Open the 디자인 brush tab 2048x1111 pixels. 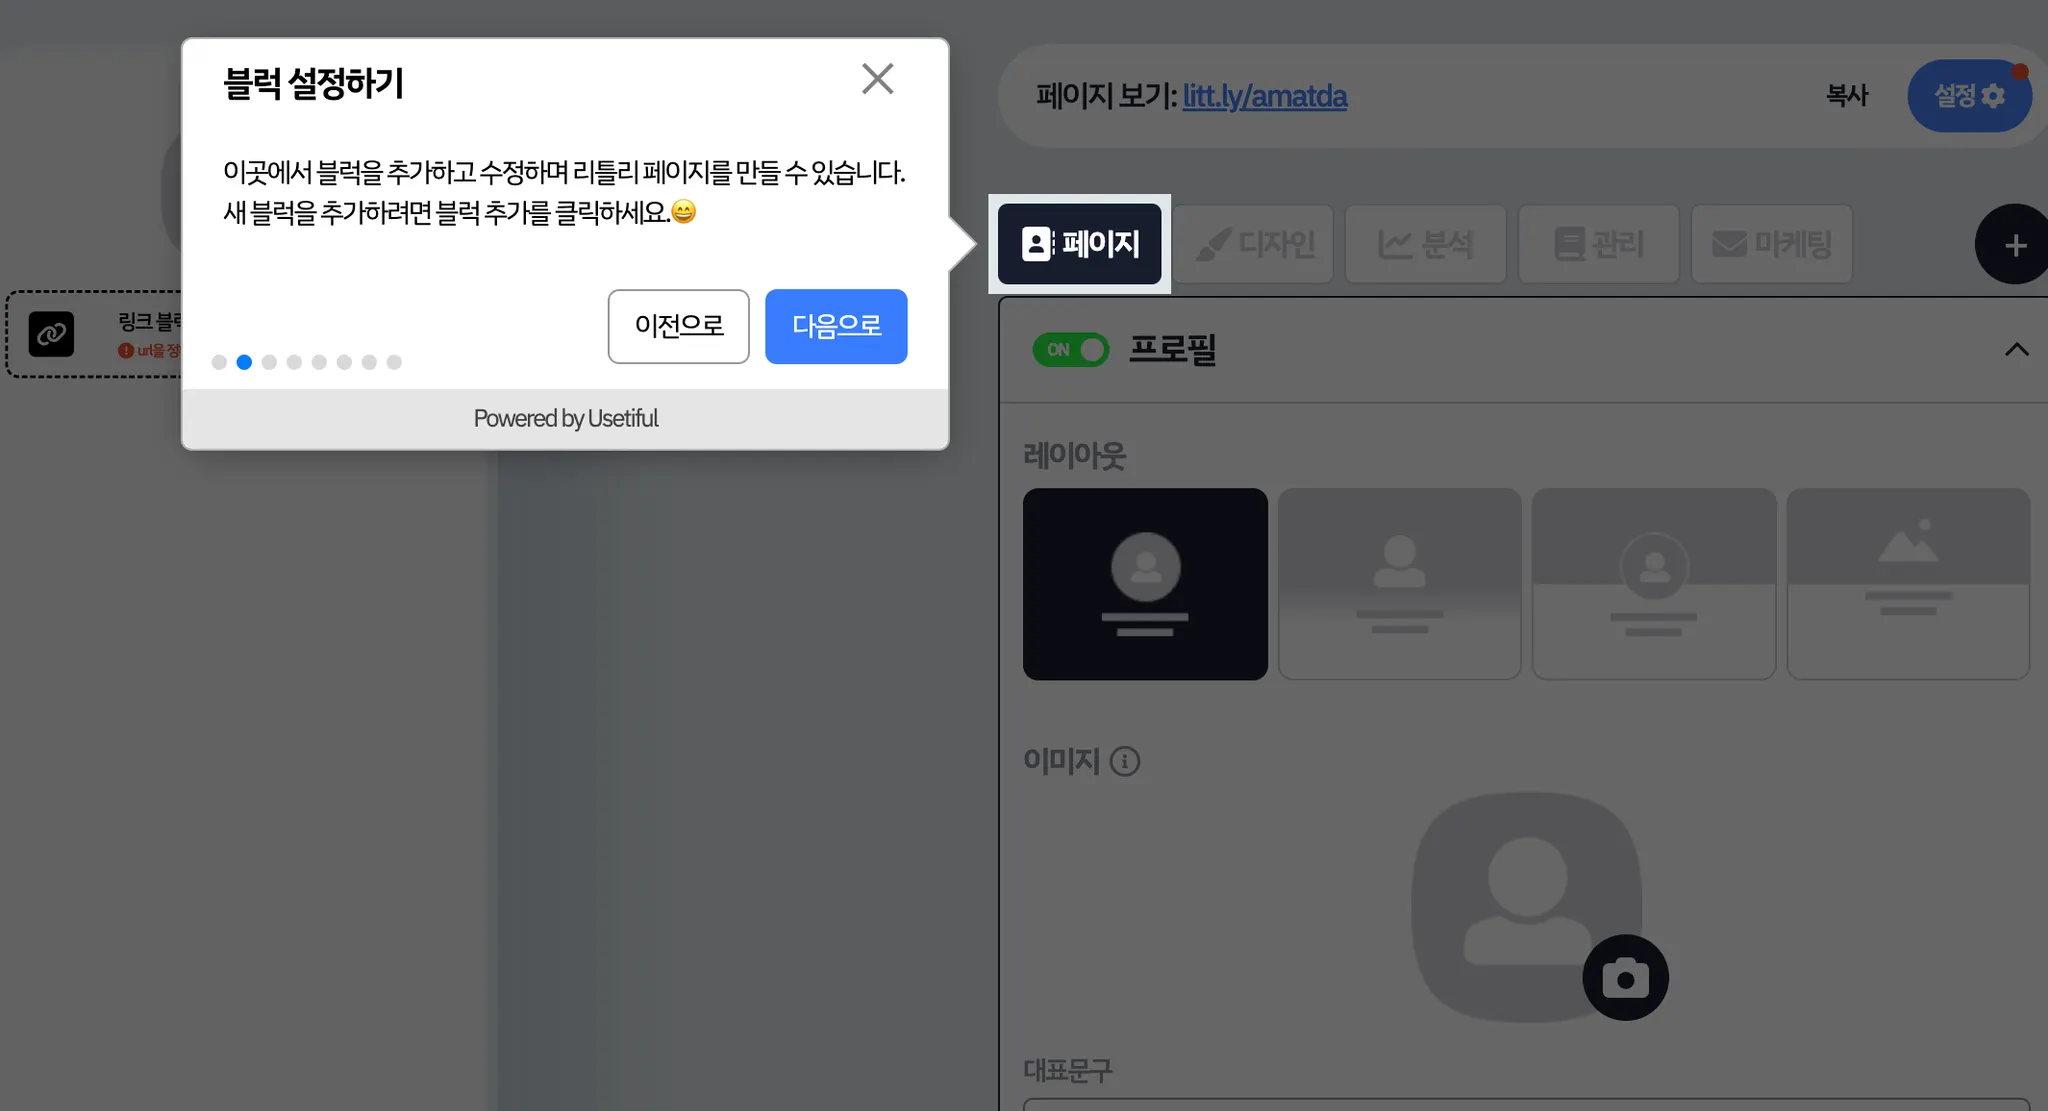(x=1255, y=244)
